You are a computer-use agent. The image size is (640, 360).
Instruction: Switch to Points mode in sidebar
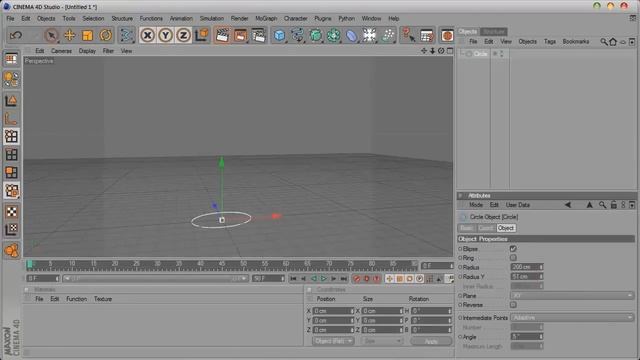[11, 136]
